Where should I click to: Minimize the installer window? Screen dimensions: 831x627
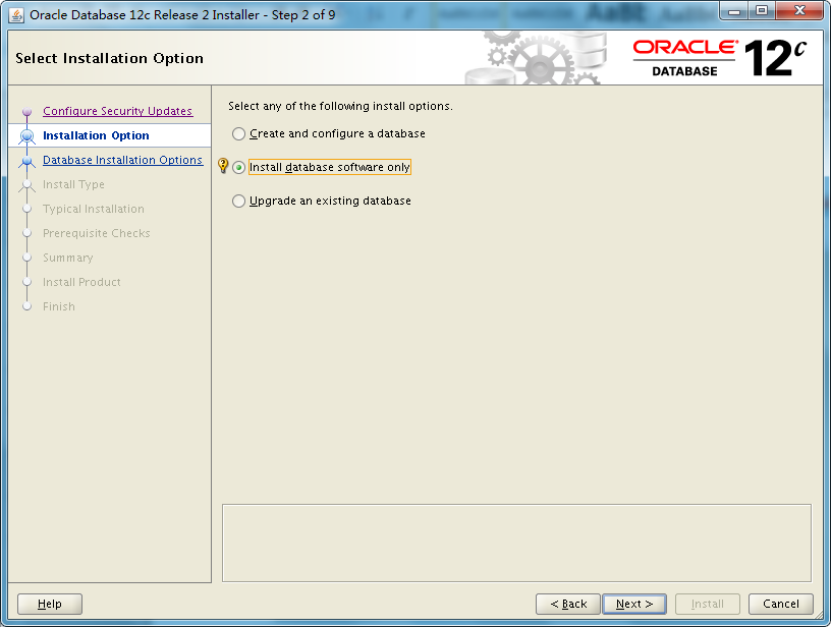coord(737,11)
